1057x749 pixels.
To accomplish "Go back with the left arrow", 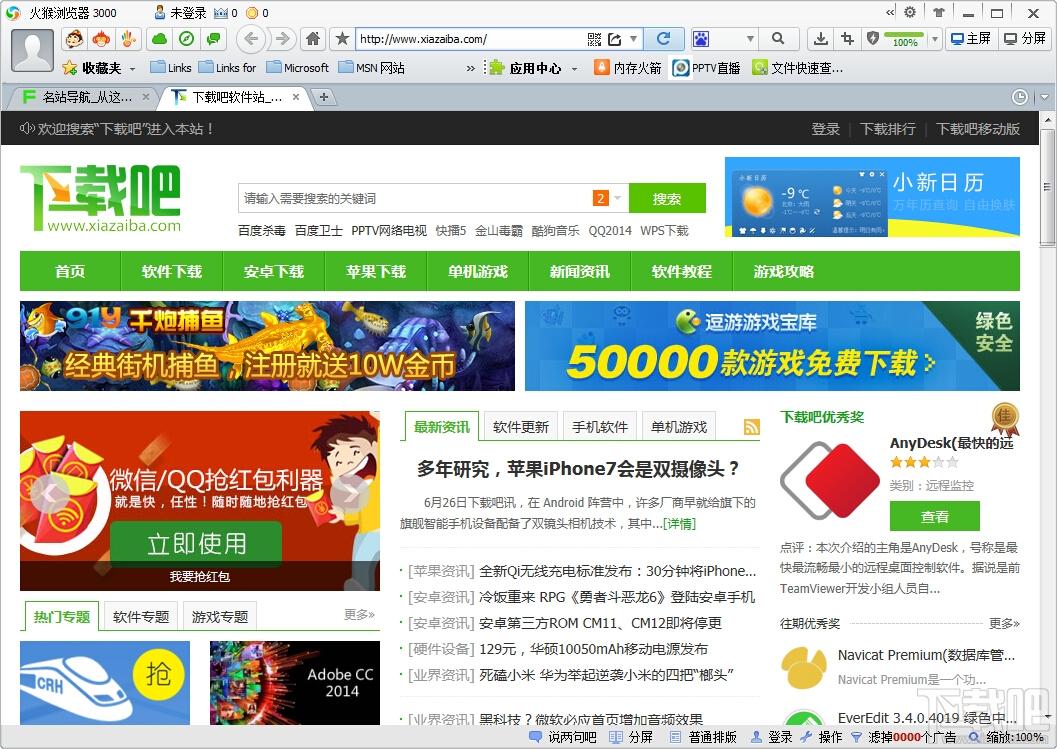I will click(x=251, y=39).
